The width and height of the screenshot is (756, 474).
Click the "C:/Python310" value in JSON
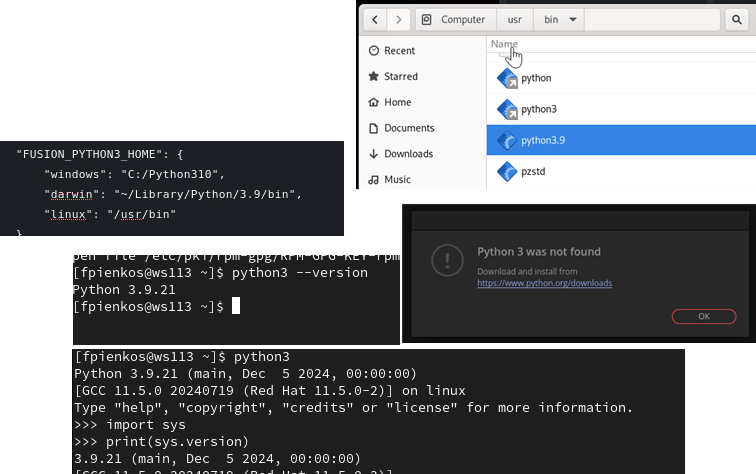[169, 175]
